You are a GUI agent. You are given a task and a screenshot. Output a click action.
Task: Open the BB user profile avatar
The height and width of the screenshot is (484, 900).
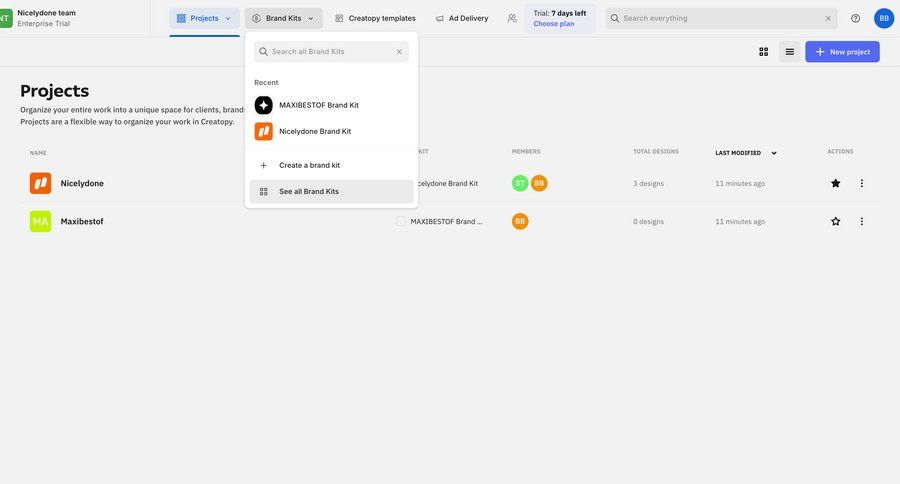884,18
